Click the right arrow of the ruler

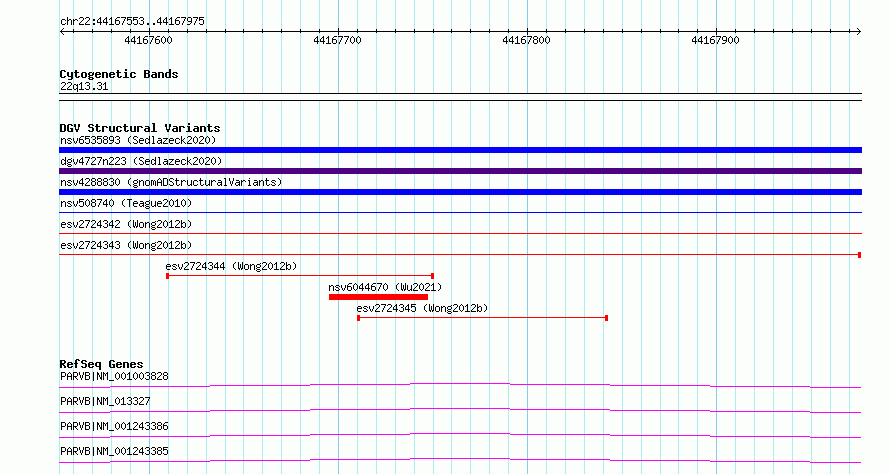(858, 31)
